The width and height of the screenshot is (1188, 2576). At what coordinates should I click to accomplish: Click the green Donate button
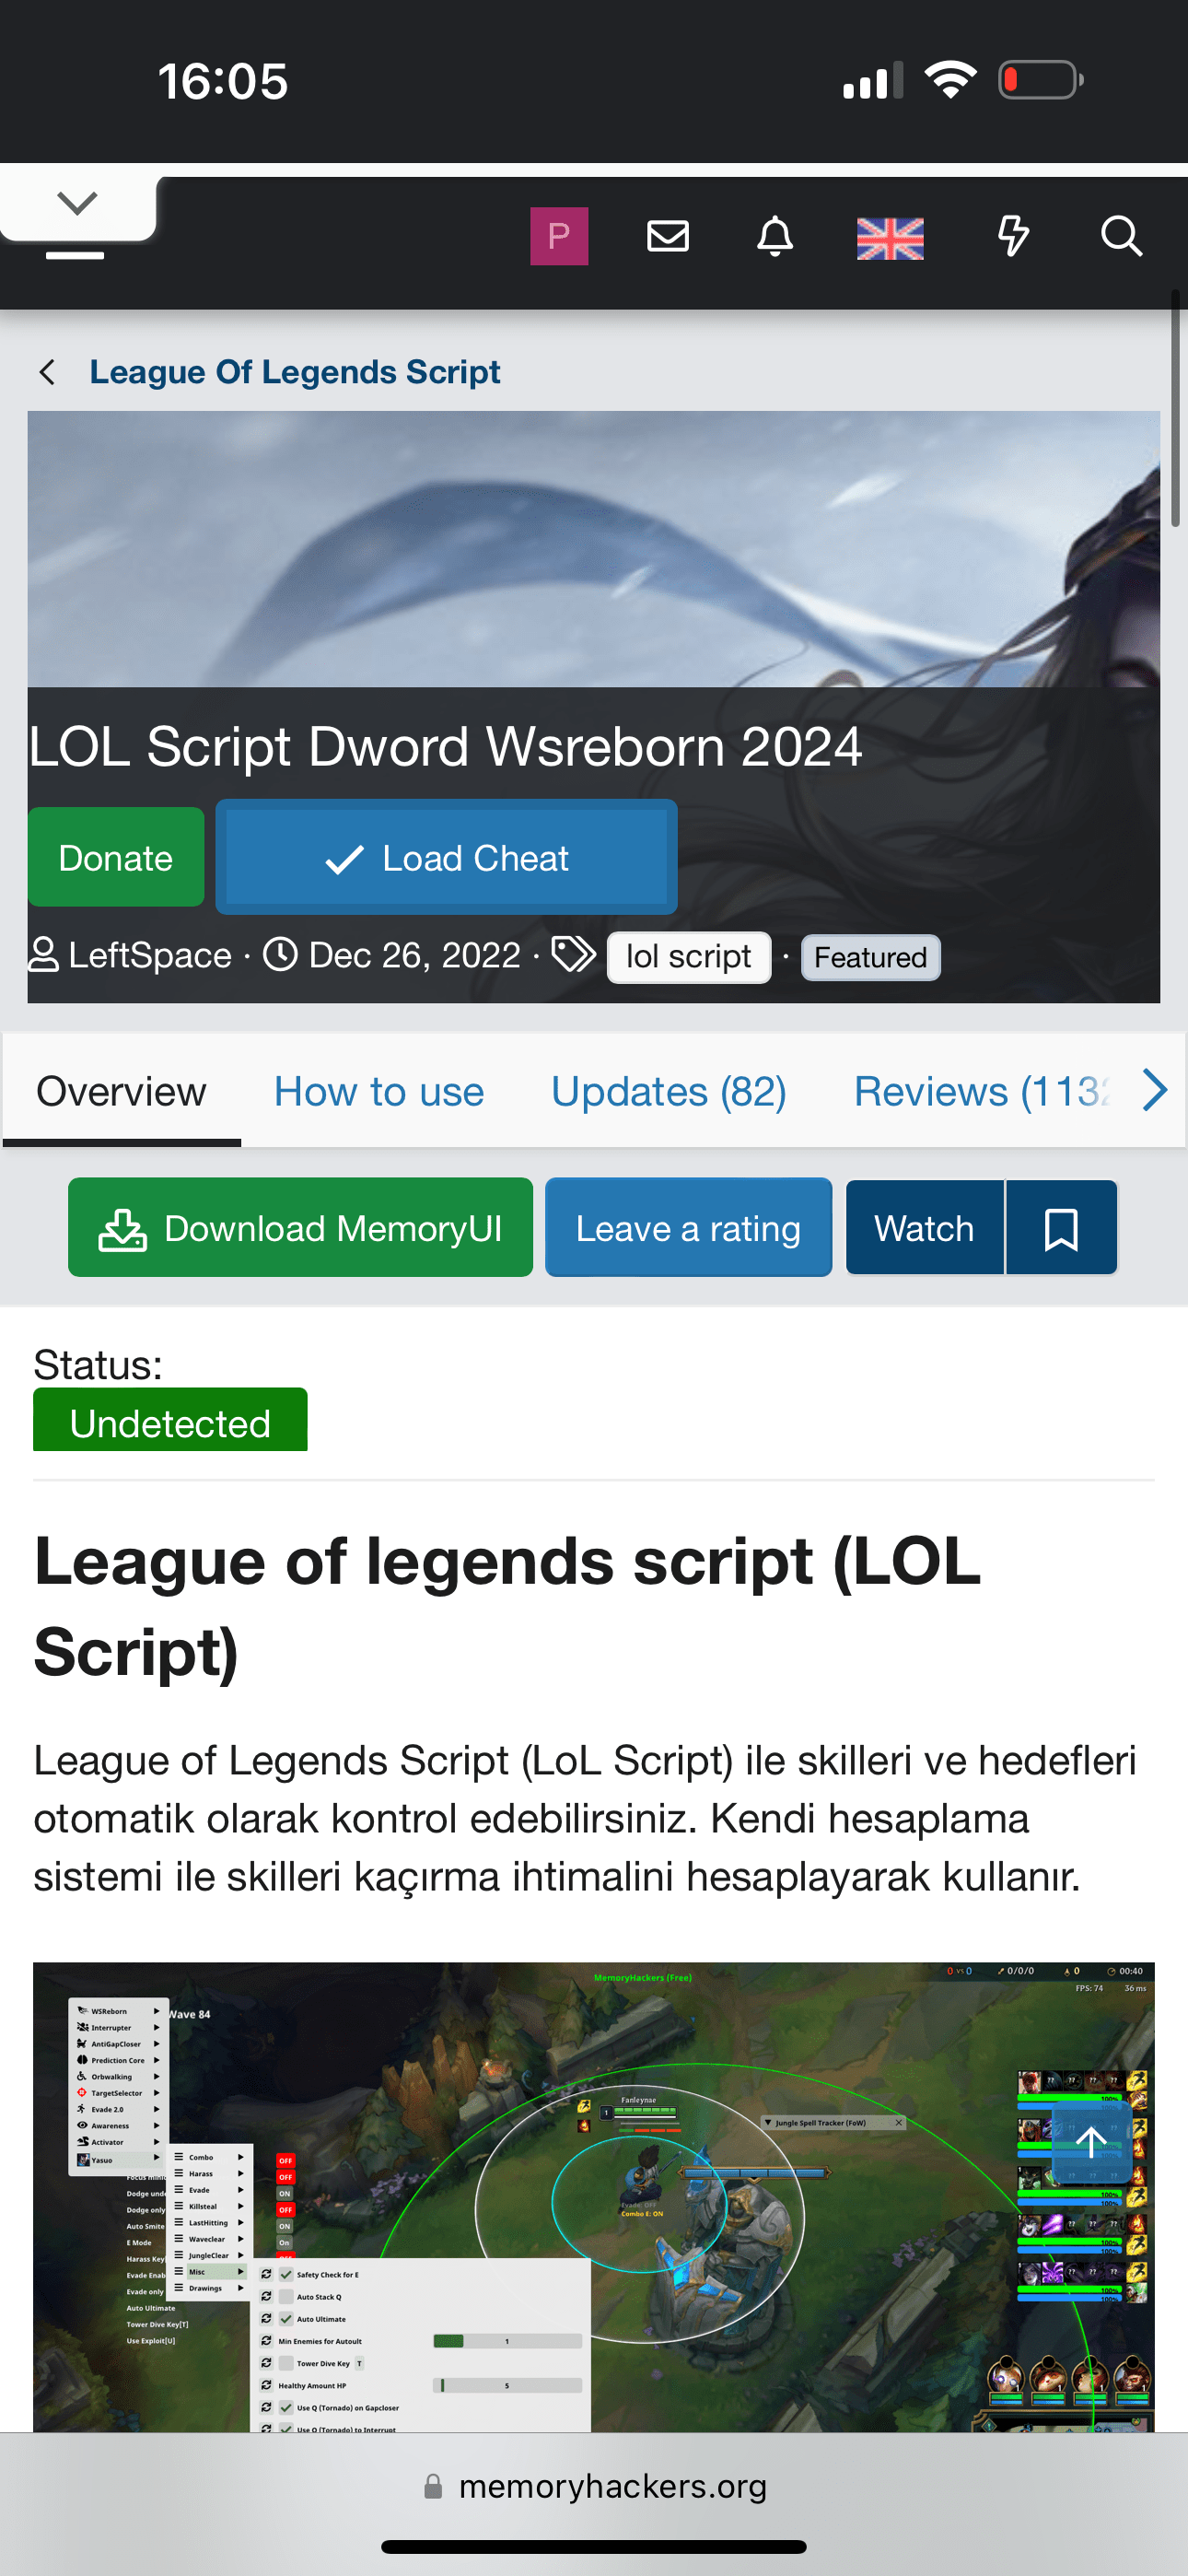116,857
